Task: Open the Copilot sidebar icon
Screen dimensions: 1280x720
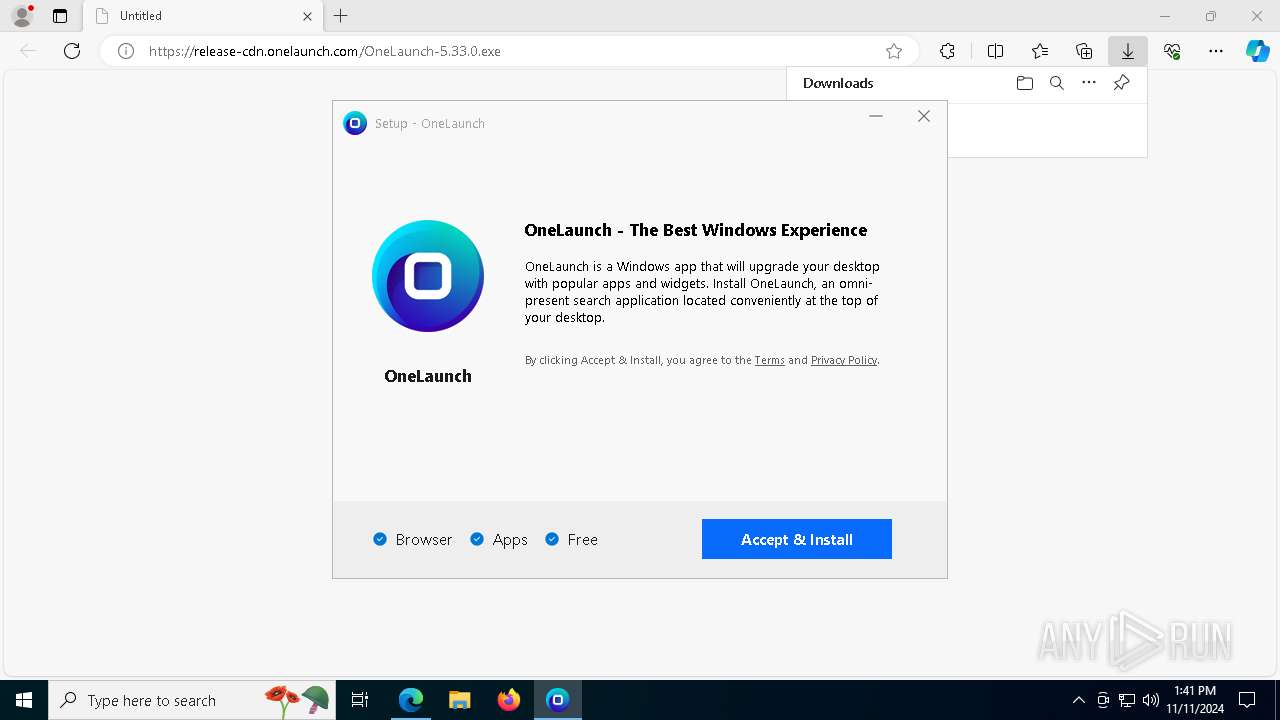Action: [x=1257, y=51]
